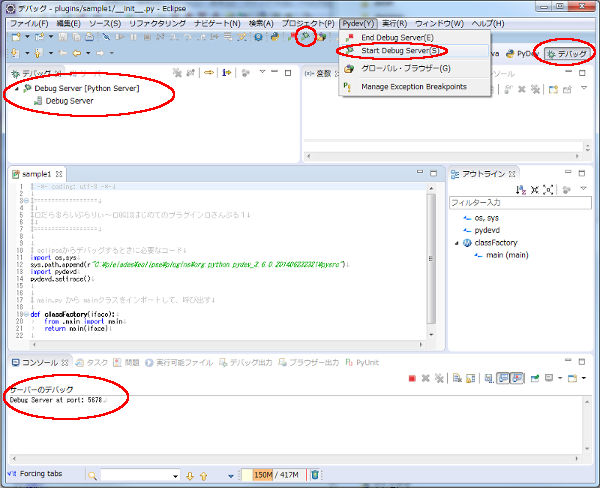
Task: Open Outline view menu triangle
Action: coord(584,188)
